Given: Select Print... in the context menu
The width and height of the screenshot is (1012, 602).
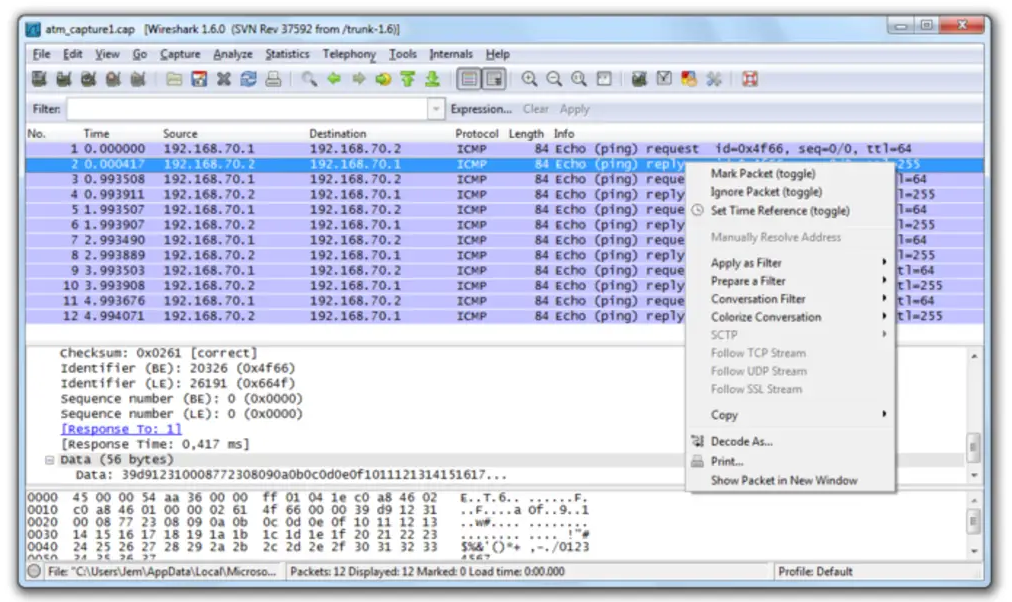Looking at the screenshot, I should pyautogui.click(x=727, y=461).
